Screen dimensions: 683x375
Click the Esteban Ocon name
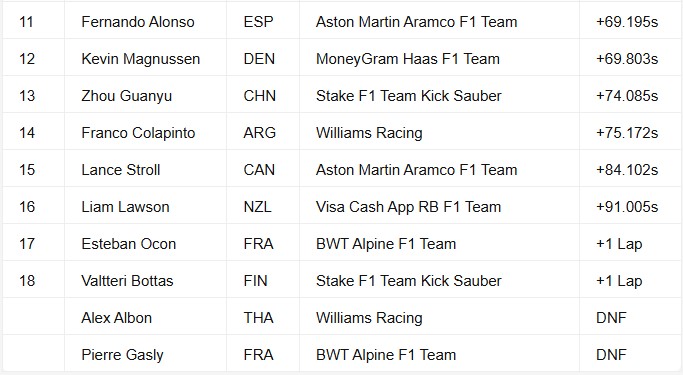(x=128, y=244)
